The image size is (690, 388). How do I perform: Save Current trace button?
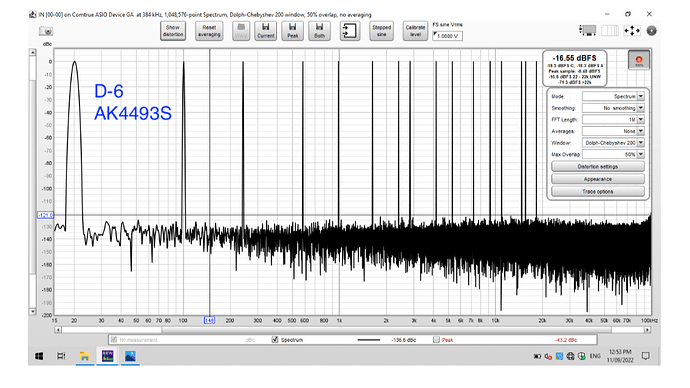265,31
